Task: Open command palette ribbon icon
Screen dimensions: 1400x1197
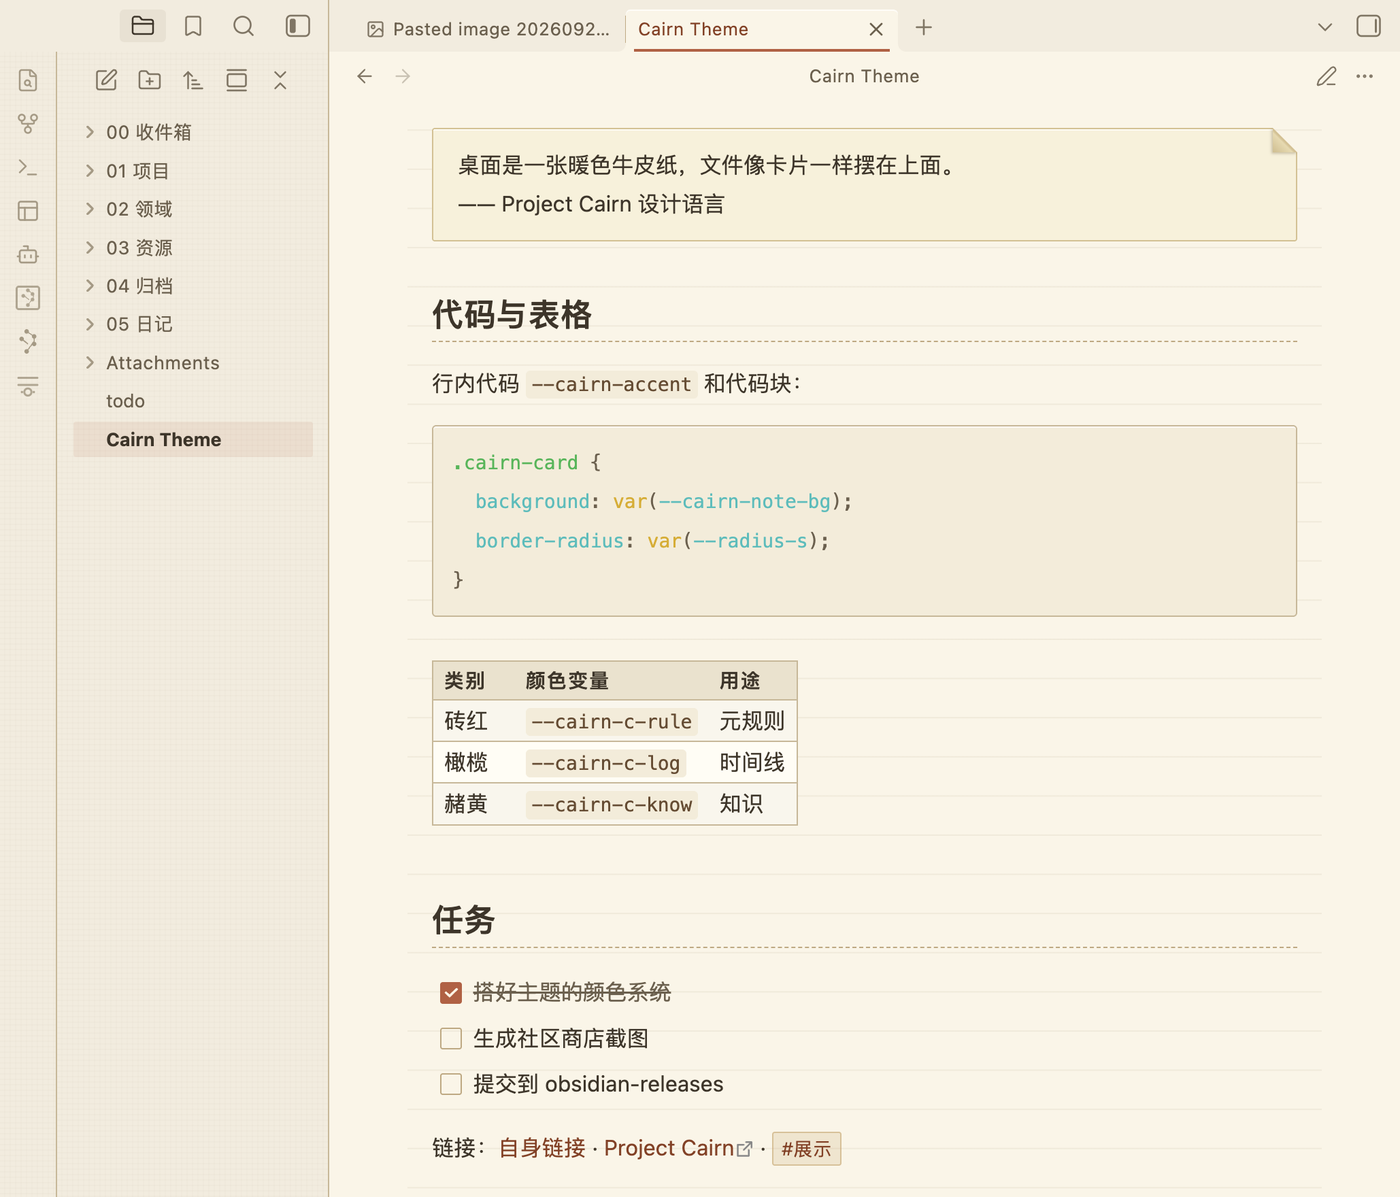Action: (28, 168)
